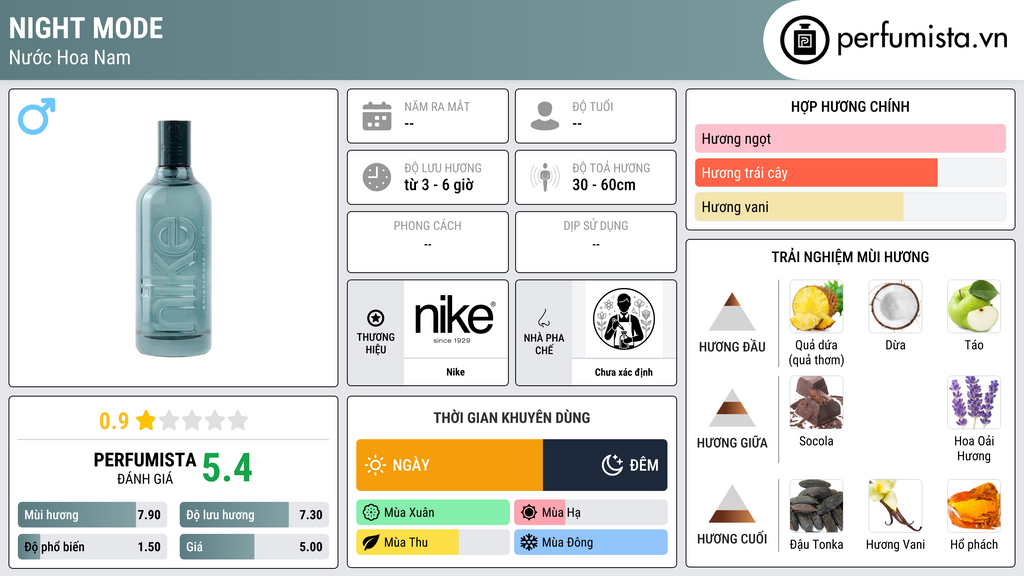
Task: Select the Mùa Thu season bar
Action: tap(433, 542)
